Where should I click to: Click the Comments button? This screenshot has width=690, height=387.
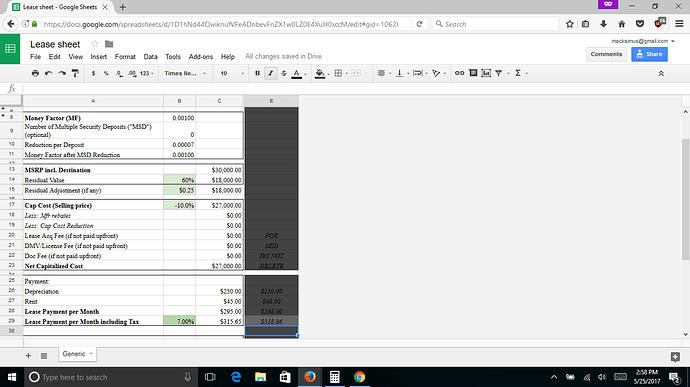point(606,54)
